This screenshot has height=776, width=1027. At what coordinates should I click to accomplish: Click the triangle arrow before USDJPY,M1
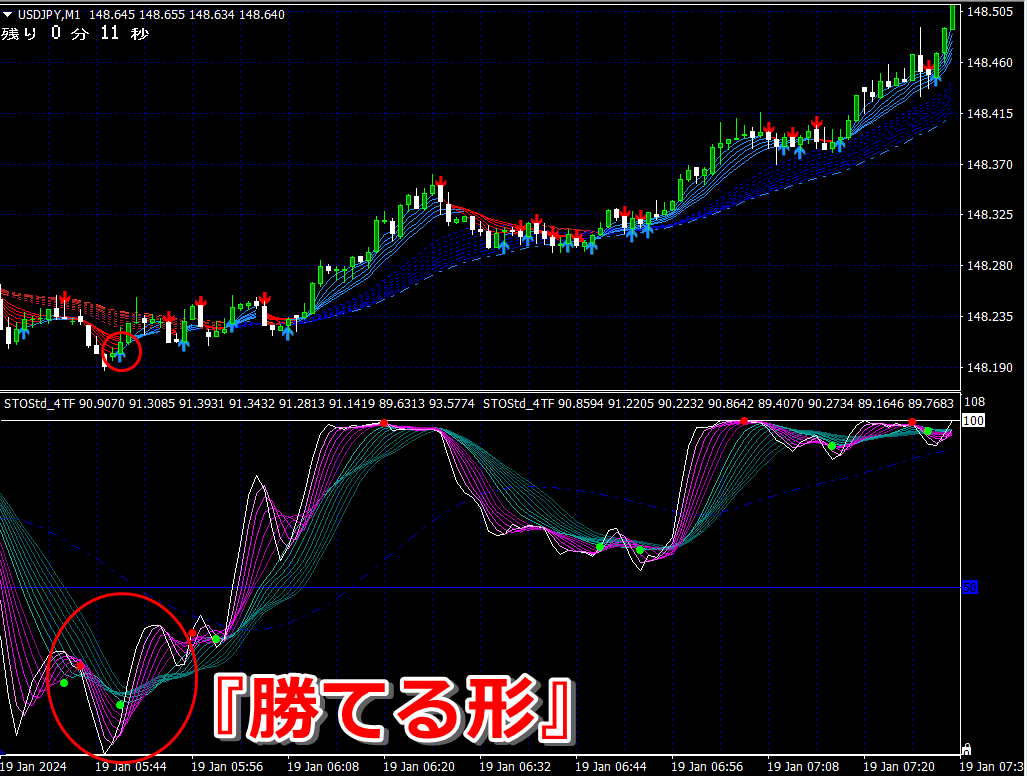click(x=8, y=14)
